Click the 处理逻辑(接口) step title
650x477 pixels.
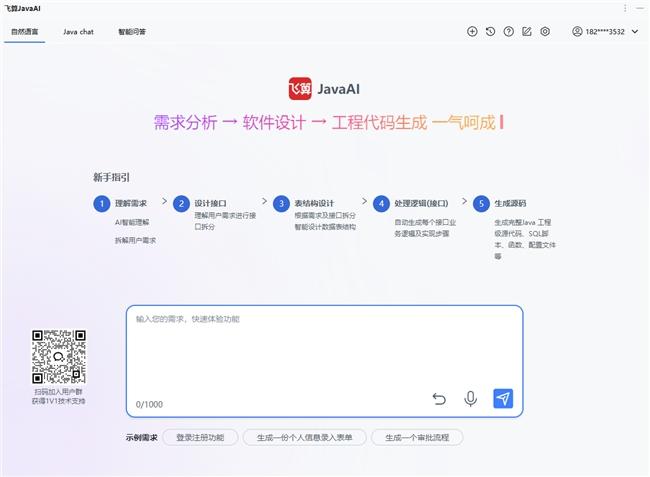tap(421, 203)
